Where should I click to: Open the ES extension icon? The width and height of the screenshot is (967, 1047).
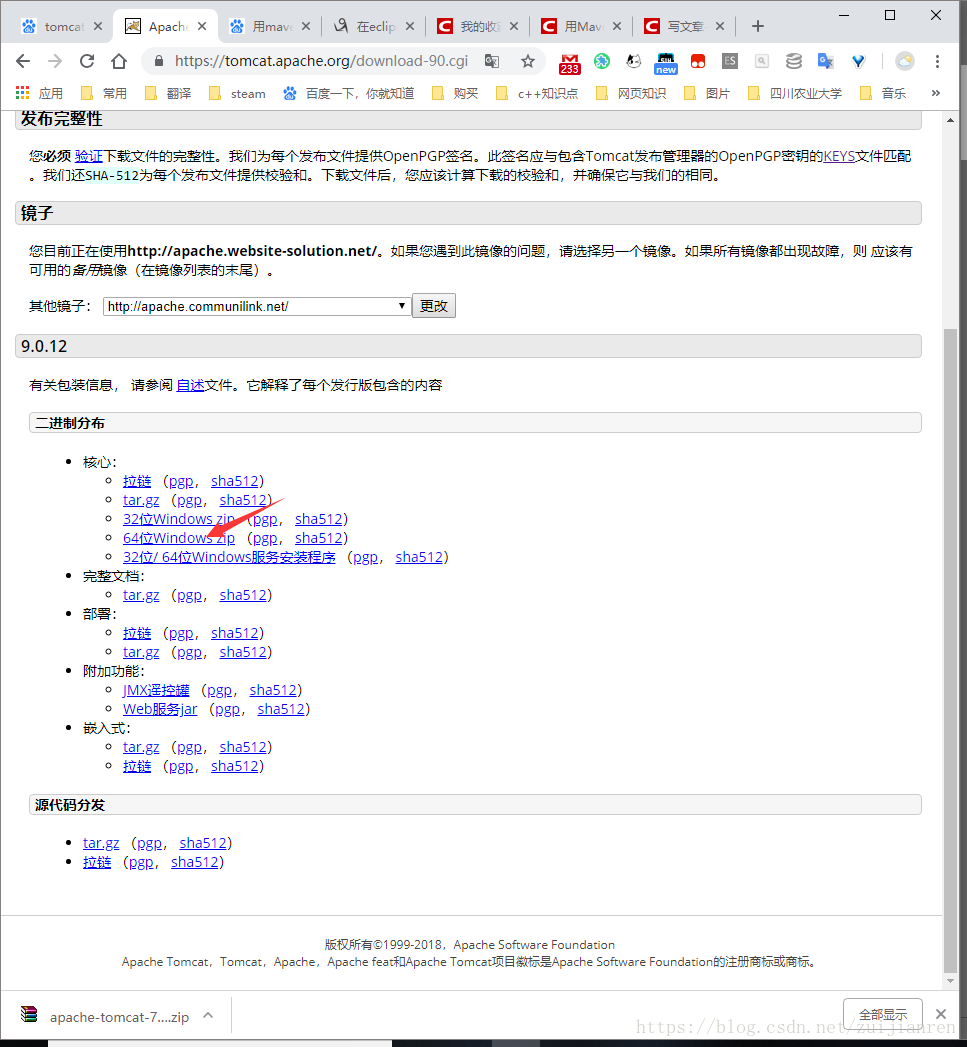pyautogui.click(x=730, y=61)
